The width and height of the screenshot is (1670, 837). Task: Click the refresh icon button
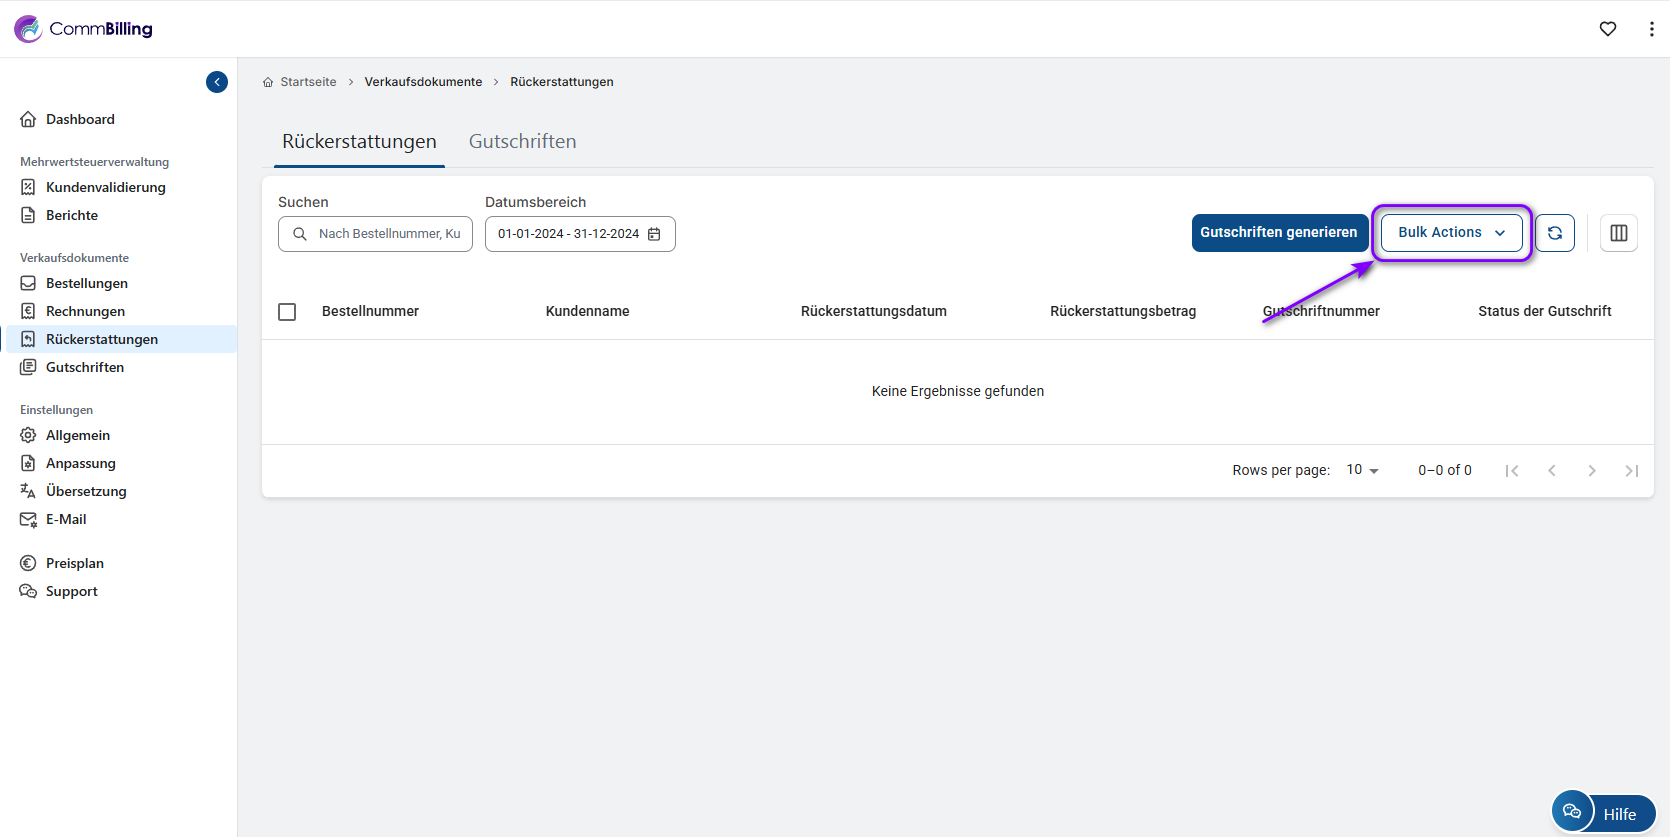click(x=1555, y=233)
